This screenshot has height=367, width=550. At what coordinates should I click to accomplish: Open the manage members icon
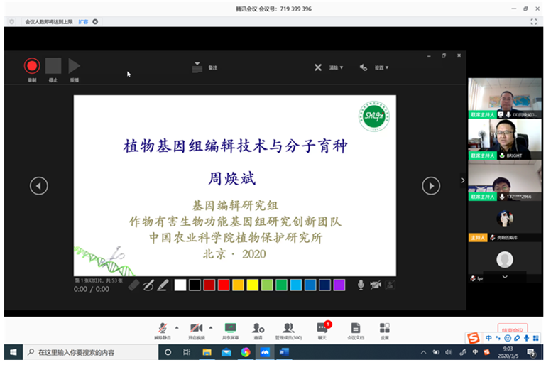coord(288,331)
